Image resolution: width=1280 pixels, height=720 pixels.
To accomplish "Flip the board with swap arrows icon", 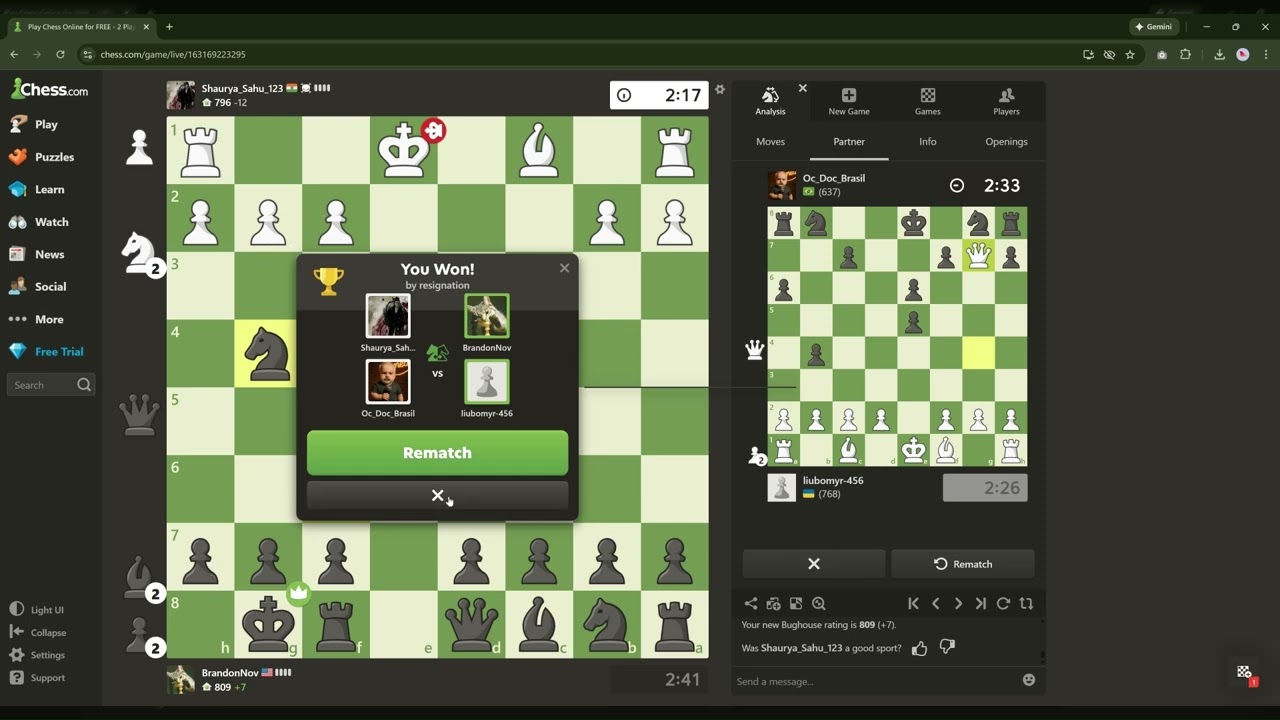I will tap(1026, 603).
